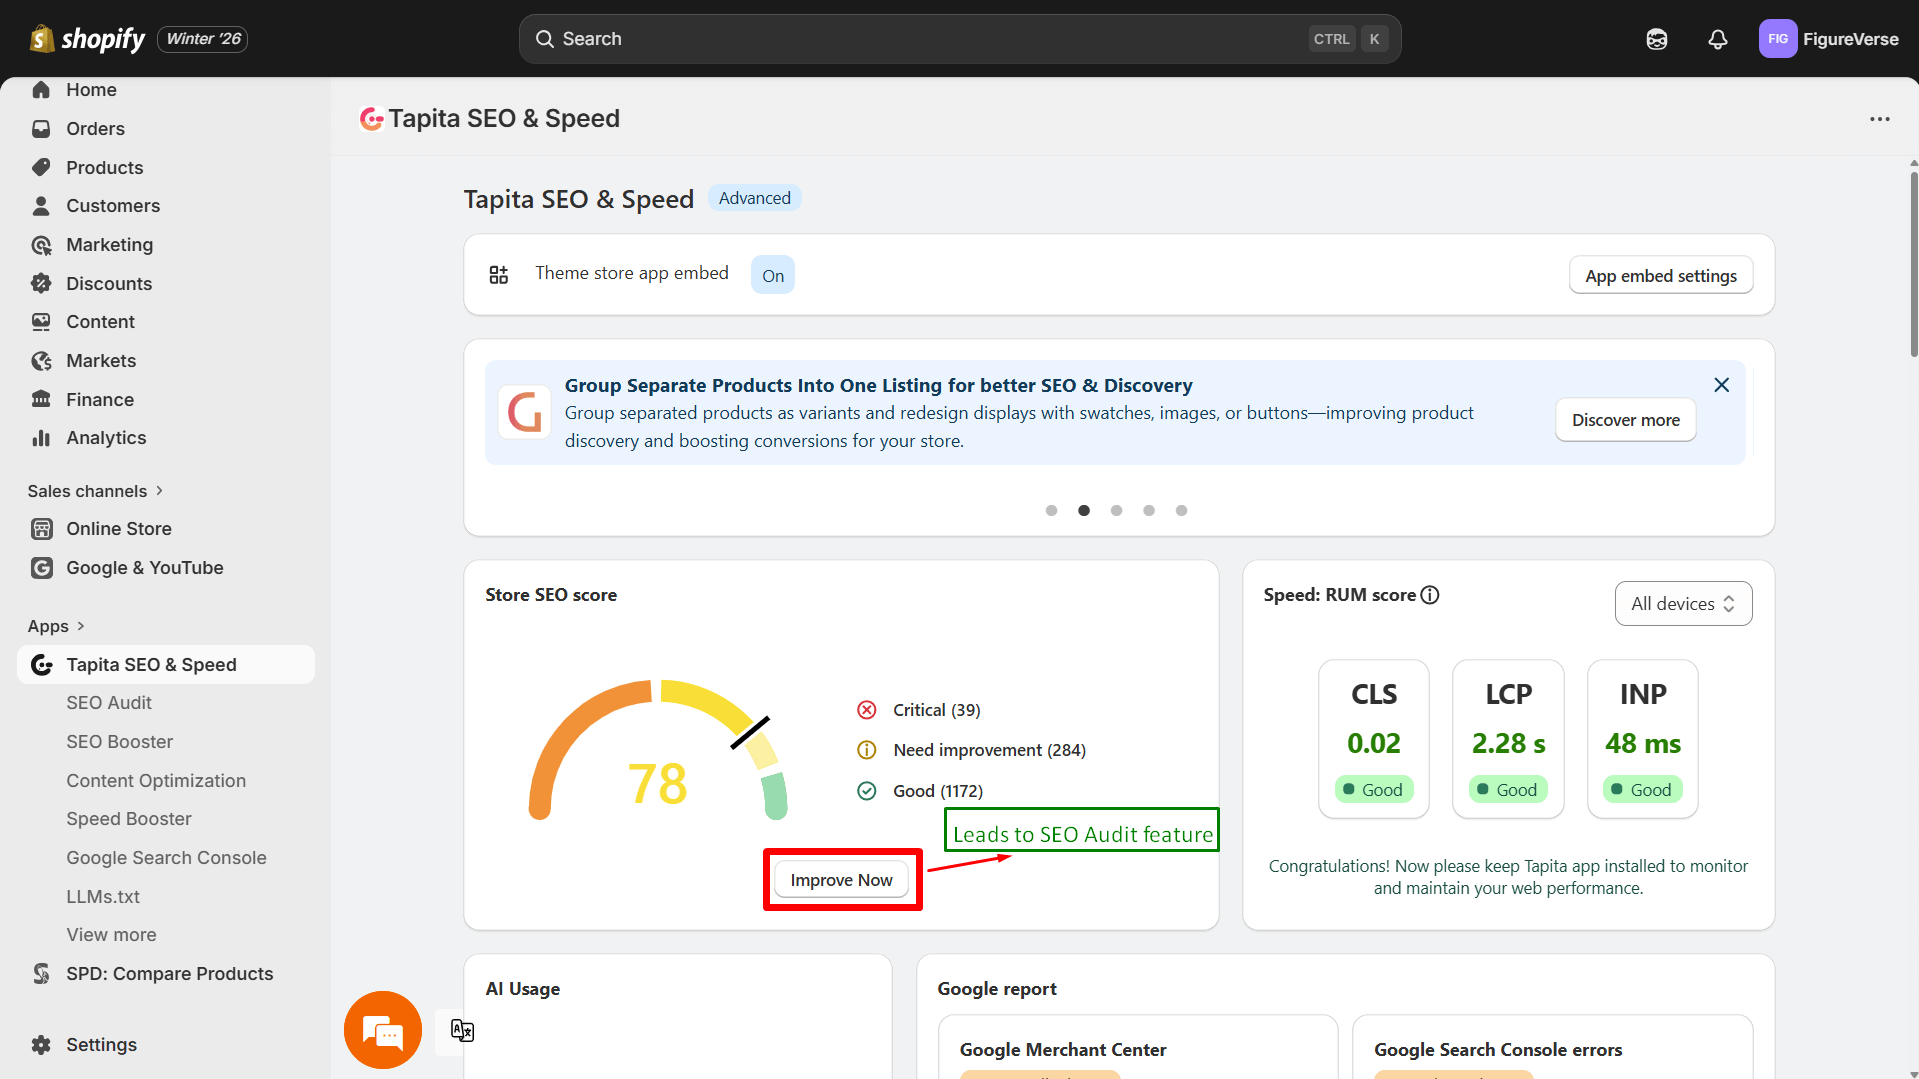Screen dimensions: 1919x1079
Task: Click the Critical issues icon
Action: click(x=867, y=710)
